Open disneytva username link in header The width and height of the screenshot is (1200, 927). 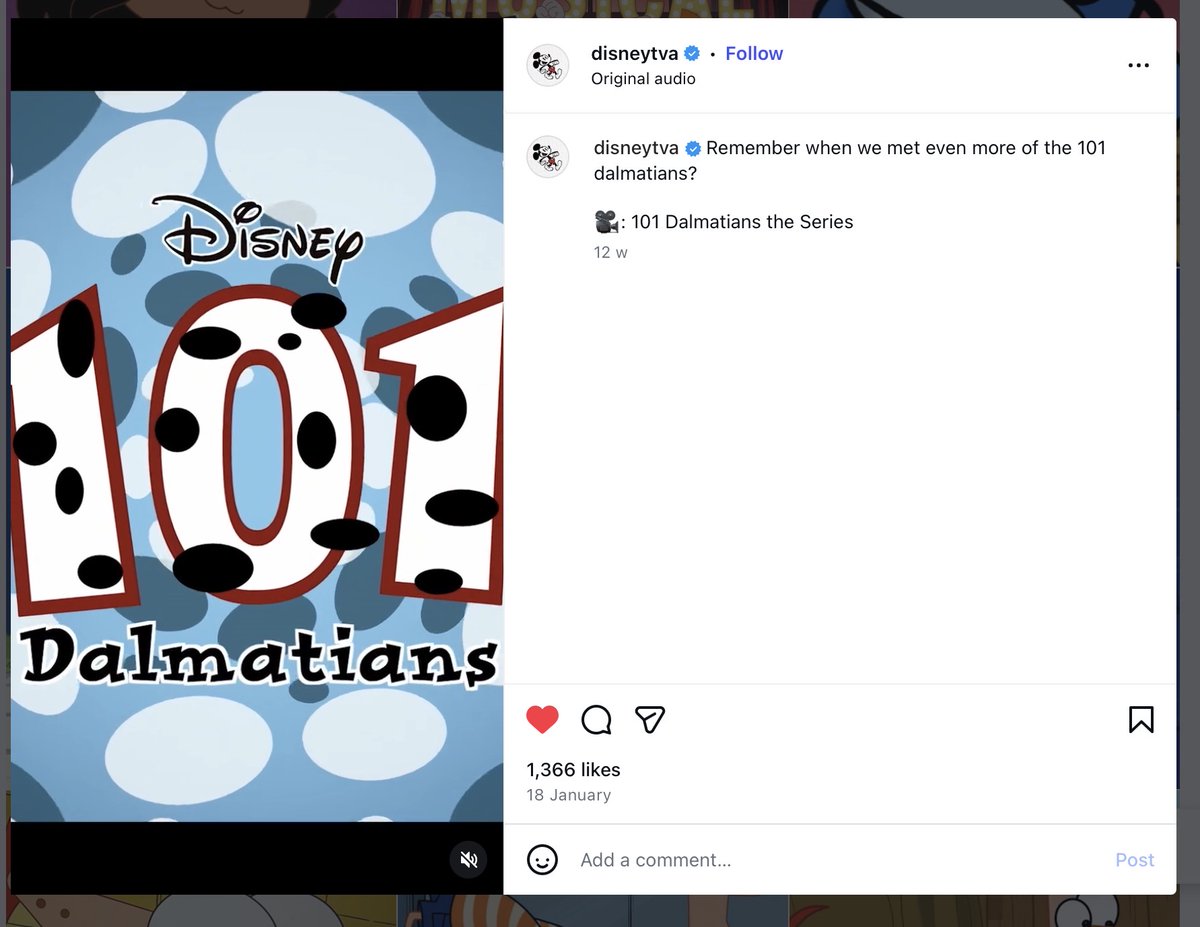tap(634, 54)
